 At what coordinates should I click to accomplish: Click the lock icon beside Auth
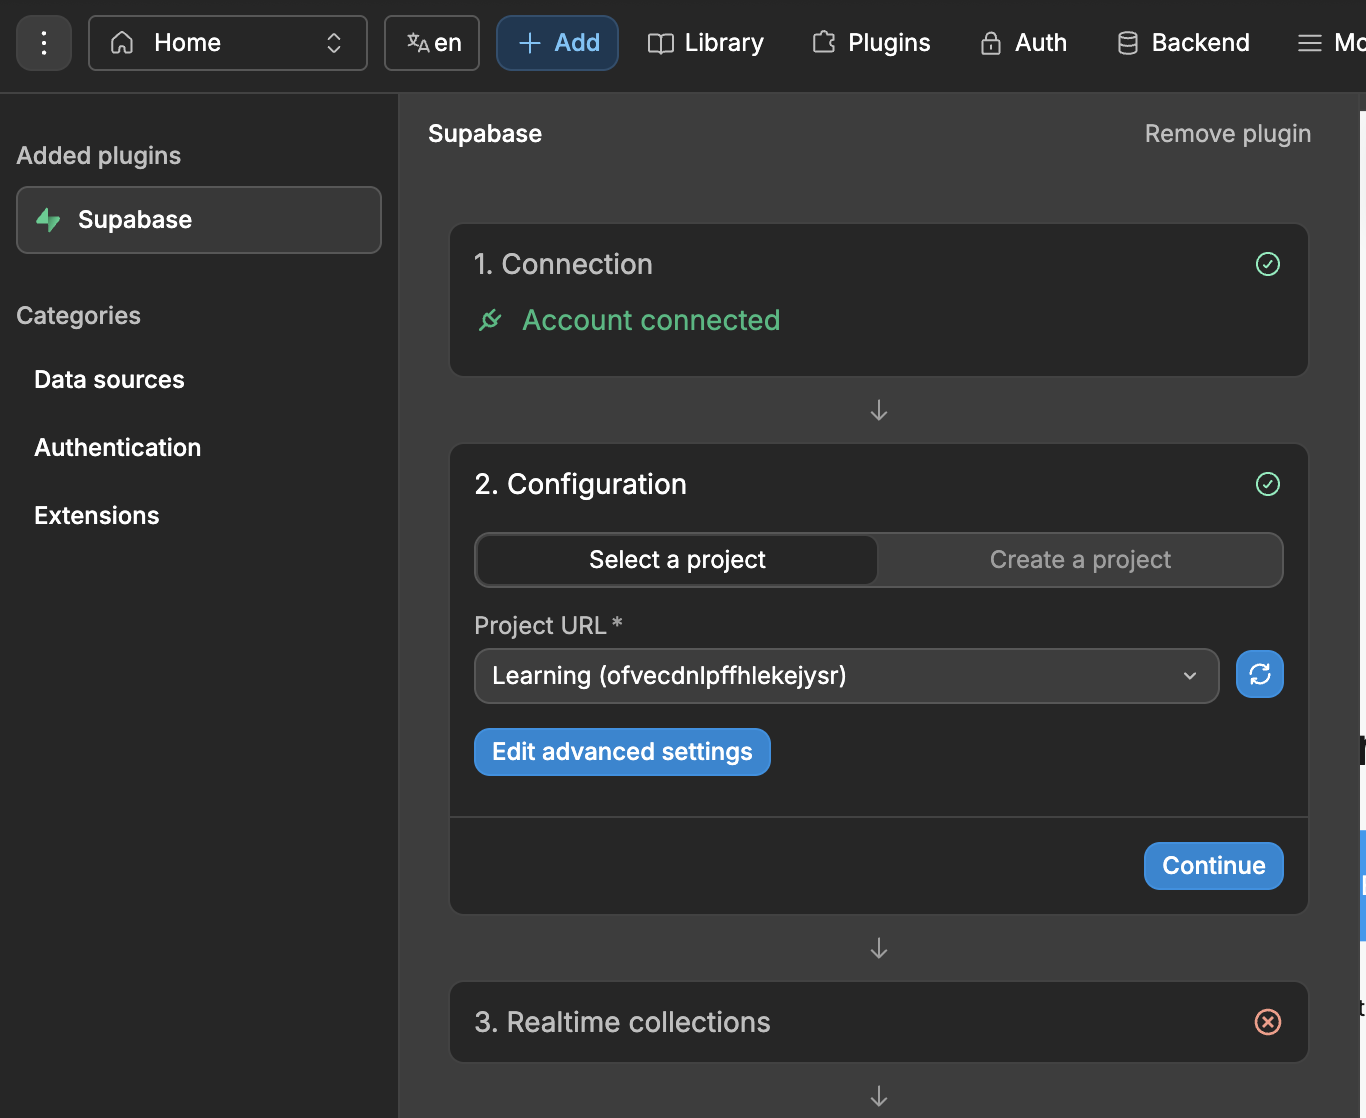tap(991, 43)
